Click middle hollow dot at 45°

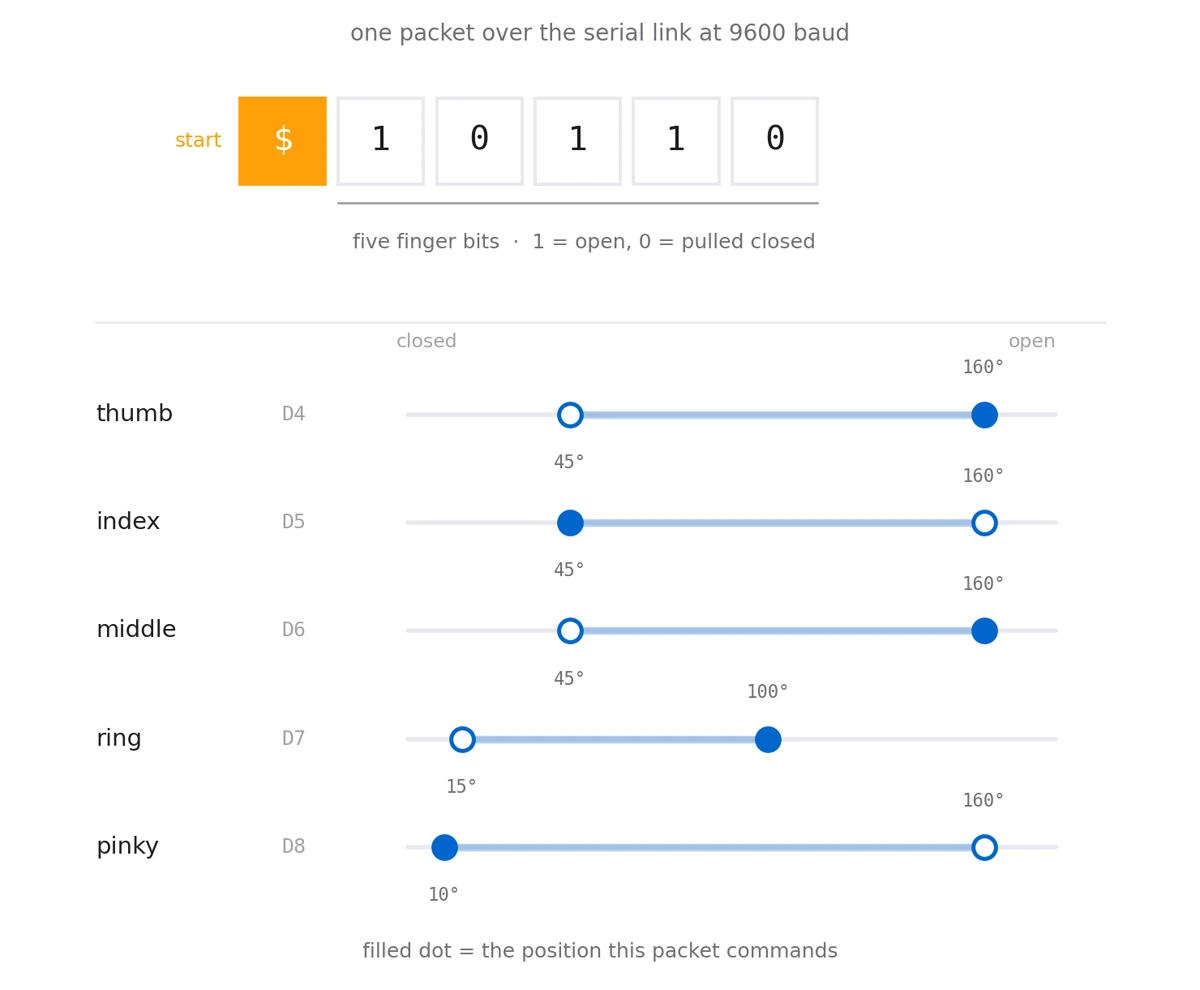(570, 631)
